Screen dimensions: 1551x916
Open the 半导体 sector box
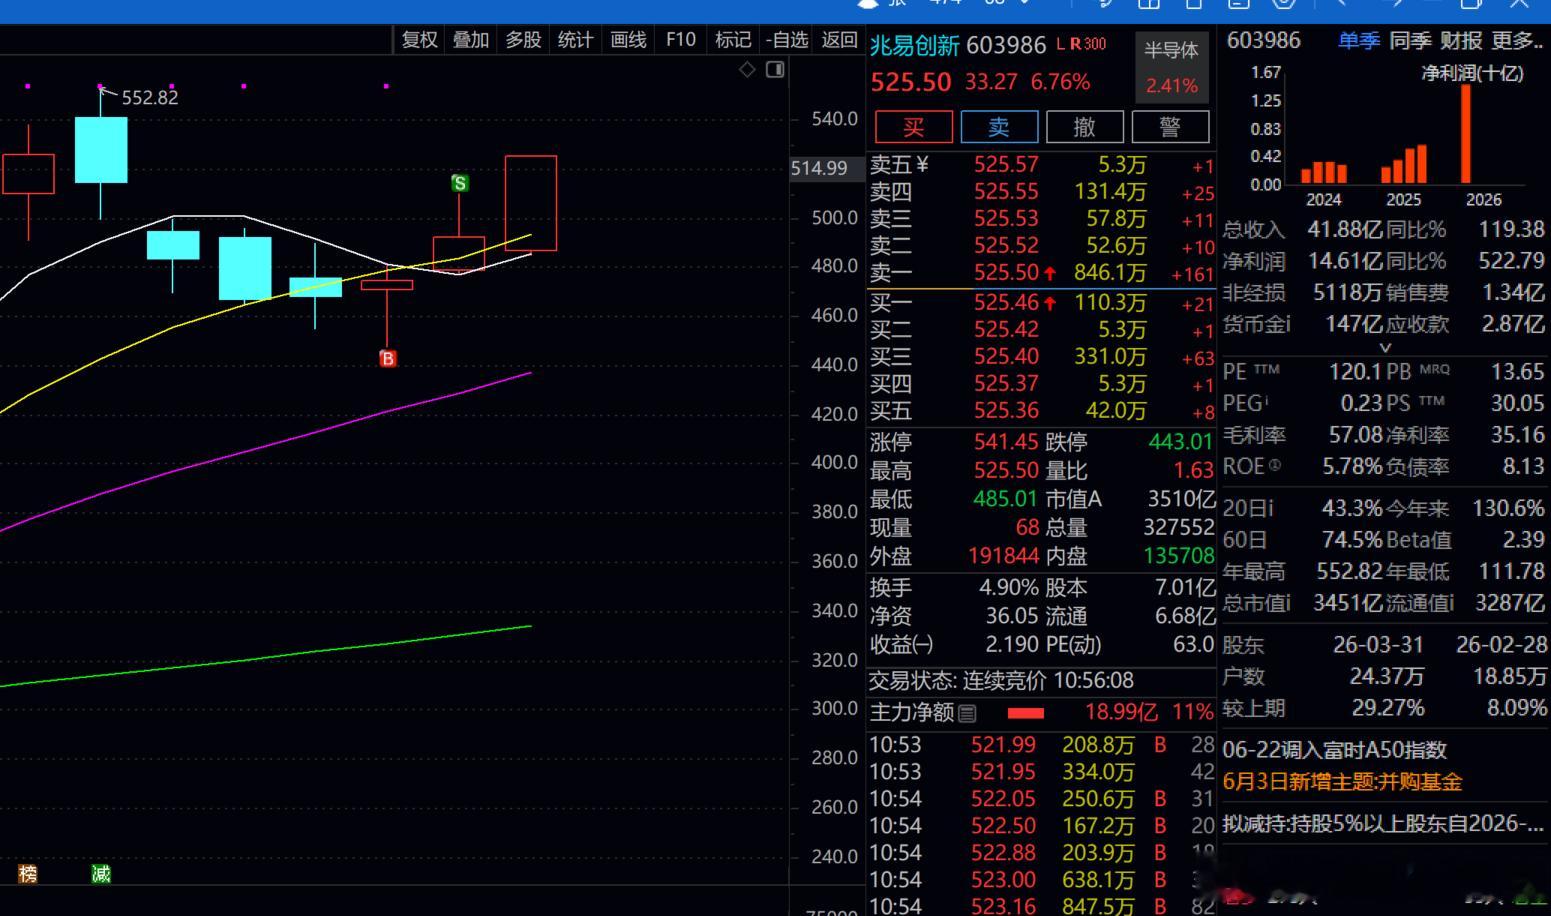tap(1171, 67)
